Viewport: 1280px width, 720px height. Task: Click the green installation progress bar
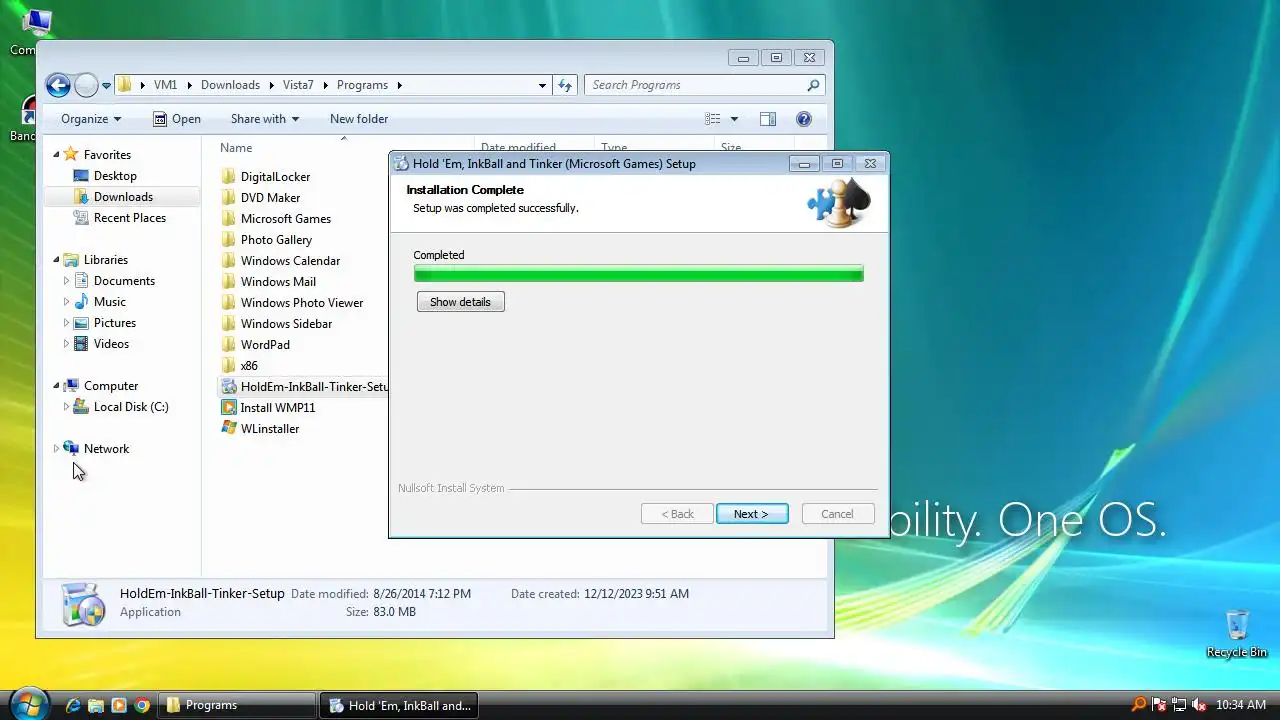tap(638, 274)
